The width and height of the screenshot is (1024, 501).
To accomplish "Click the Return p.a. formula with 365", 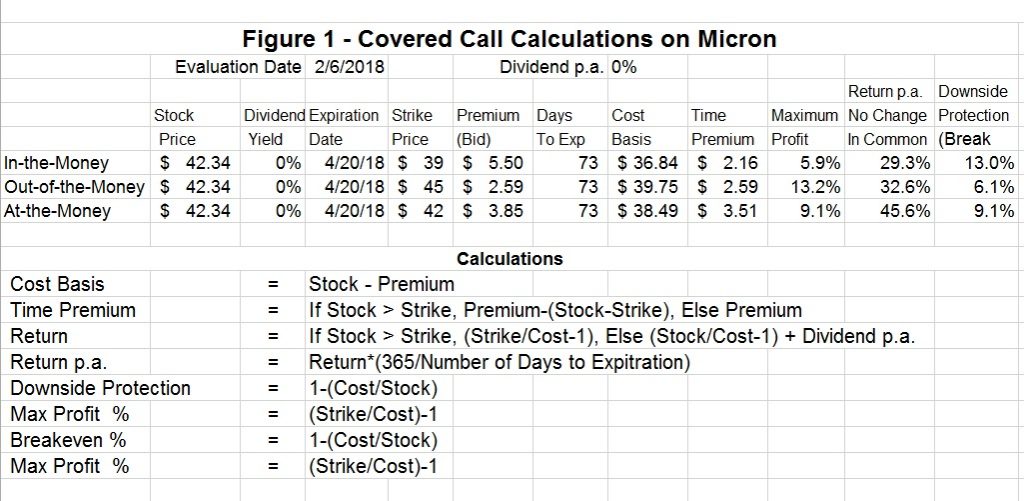I will coord(500,362).
